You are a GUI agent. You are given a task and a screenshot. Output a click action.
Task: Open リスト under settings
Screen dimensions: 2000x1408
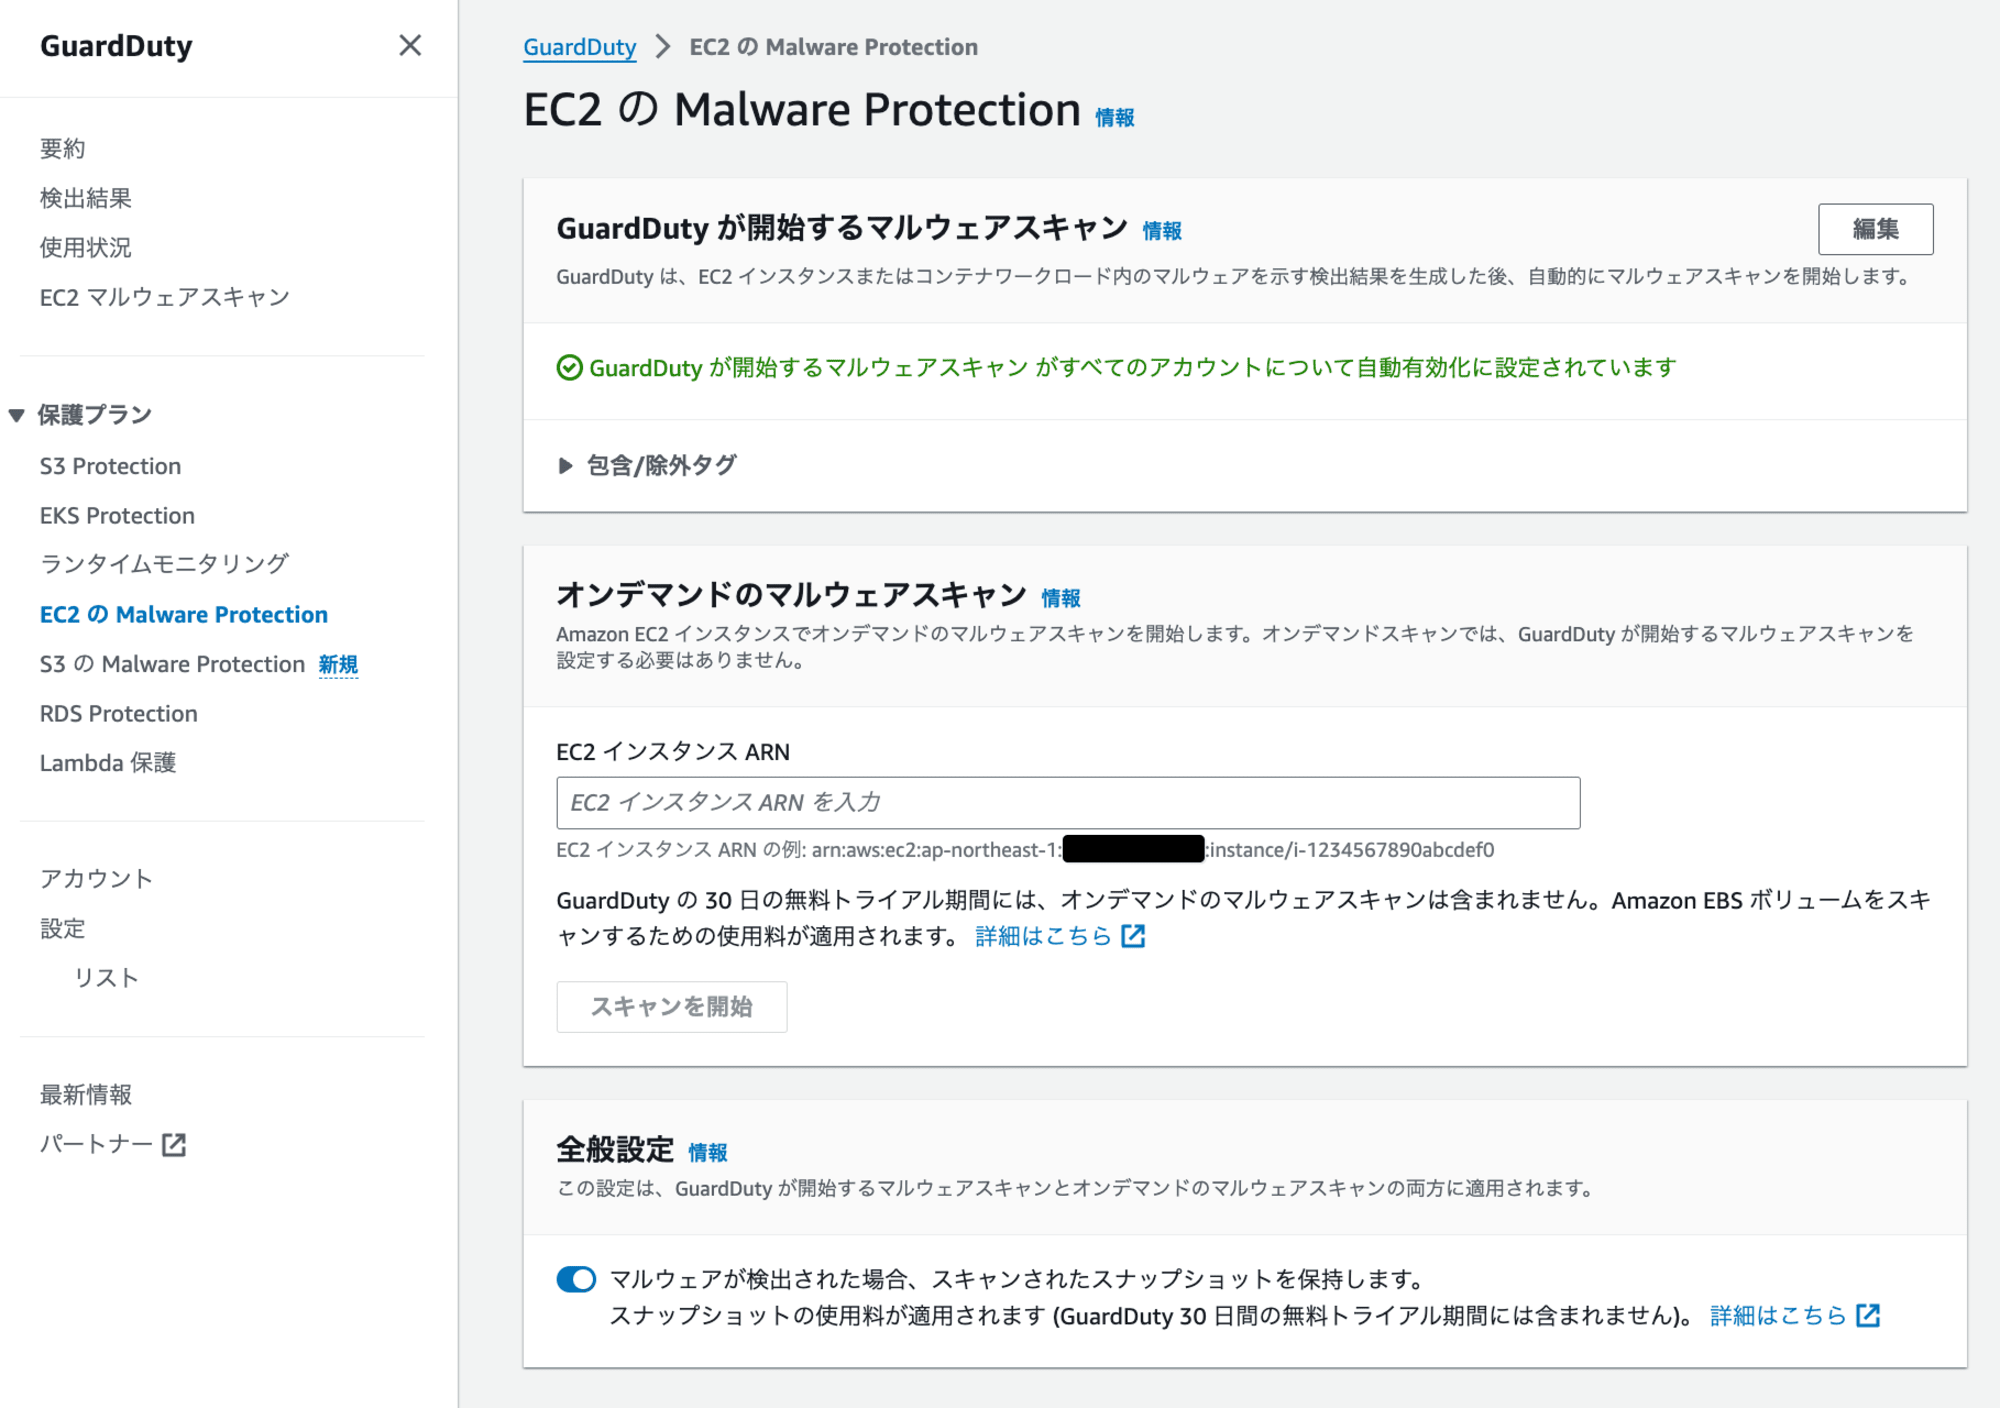[106, 978]
